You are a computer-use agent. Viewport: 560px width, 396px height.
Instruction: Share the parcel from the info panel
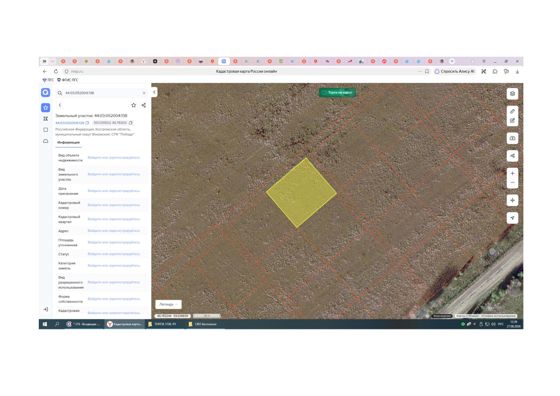tap(144, 105)
